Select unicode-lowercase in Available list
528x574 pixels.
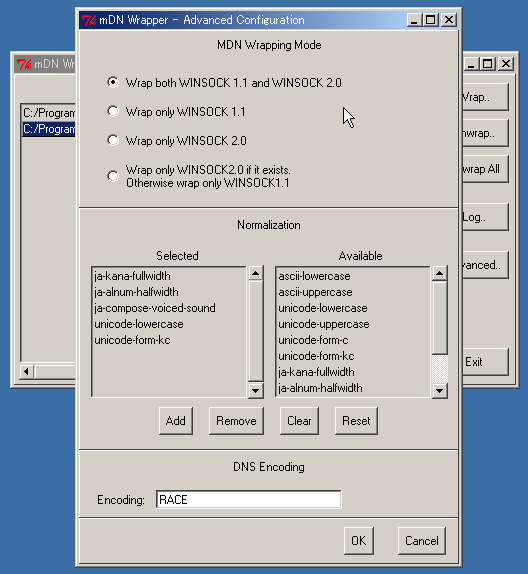click(323, 308)
